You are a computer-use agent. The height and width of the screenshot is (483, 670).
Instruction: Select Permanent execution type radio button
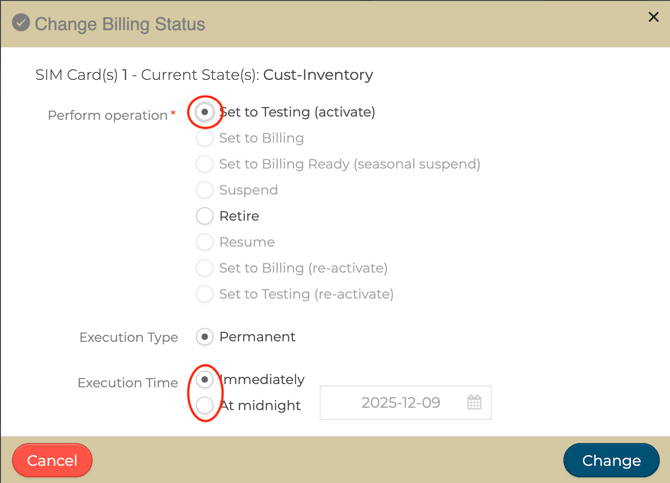pyautogui.click(x=205, y=337)
